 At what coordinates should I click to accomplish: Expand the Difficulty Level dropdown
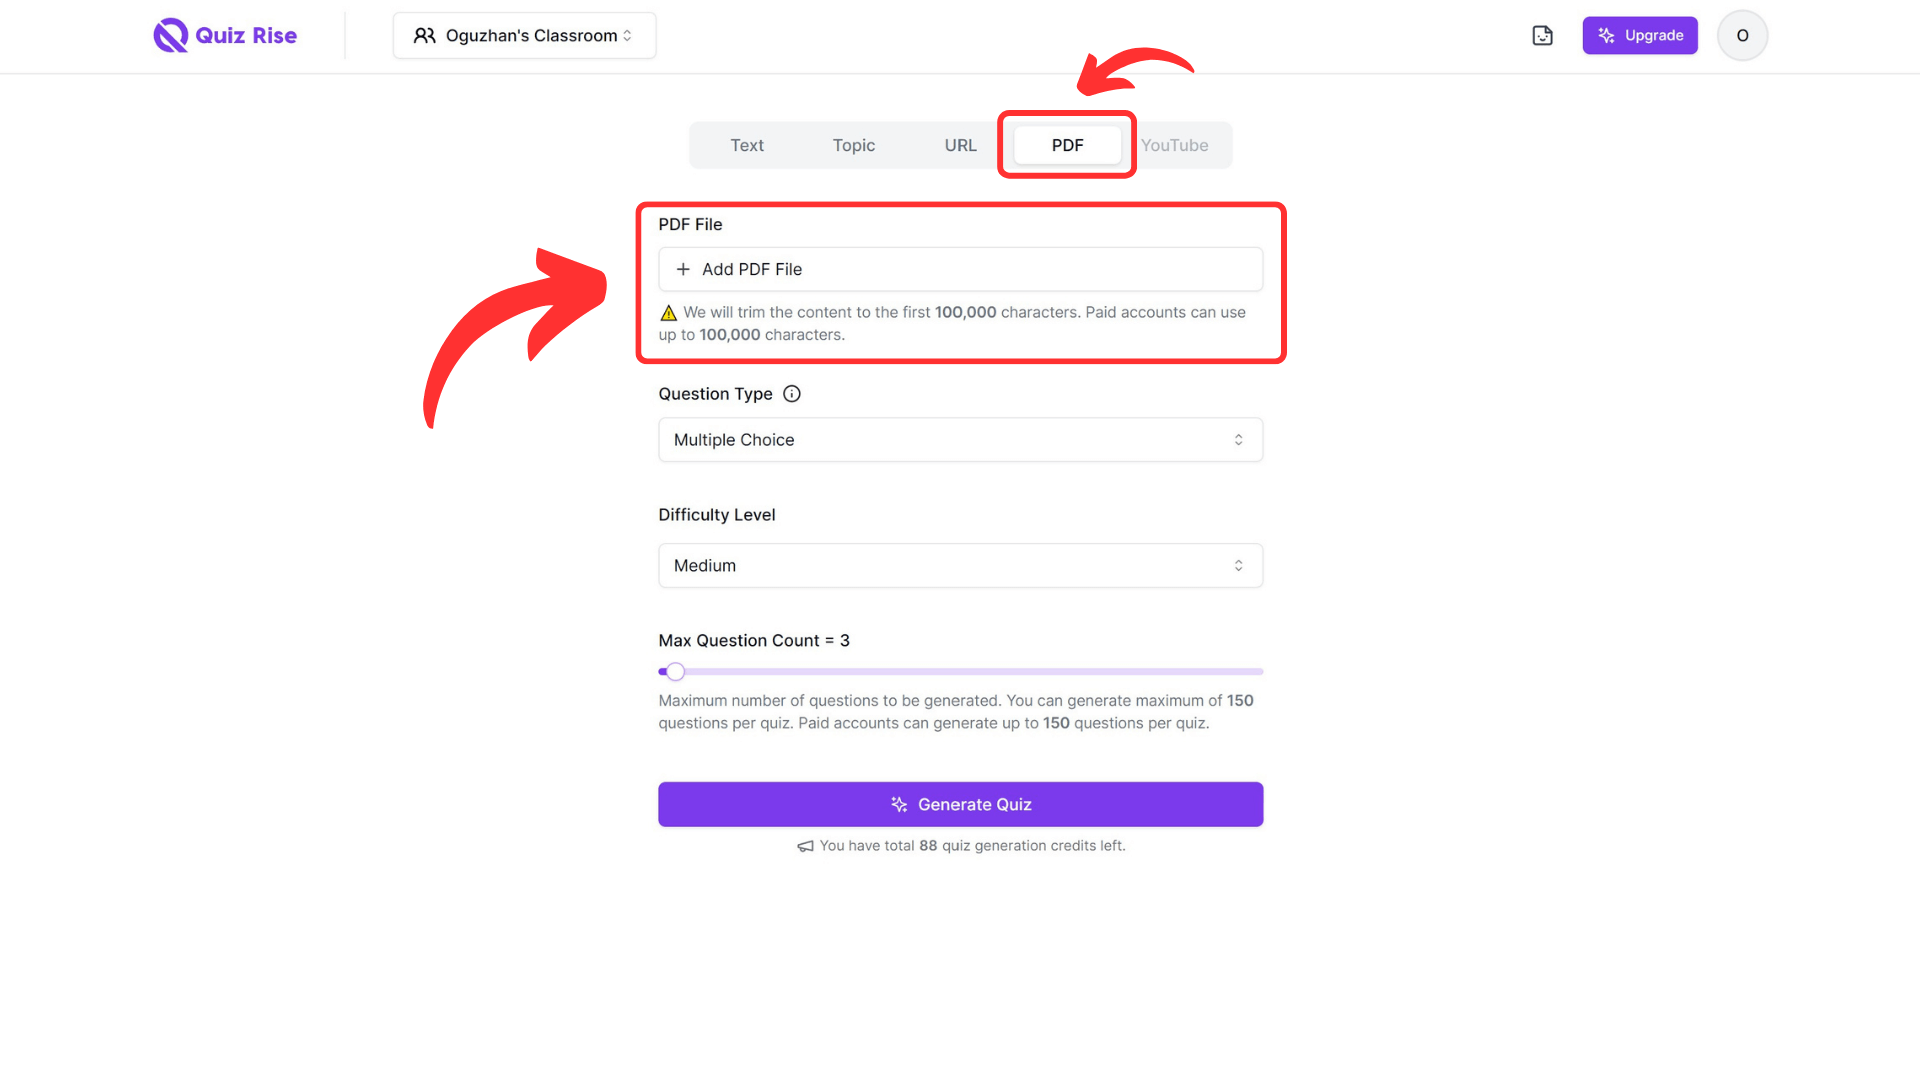[960, 564]
